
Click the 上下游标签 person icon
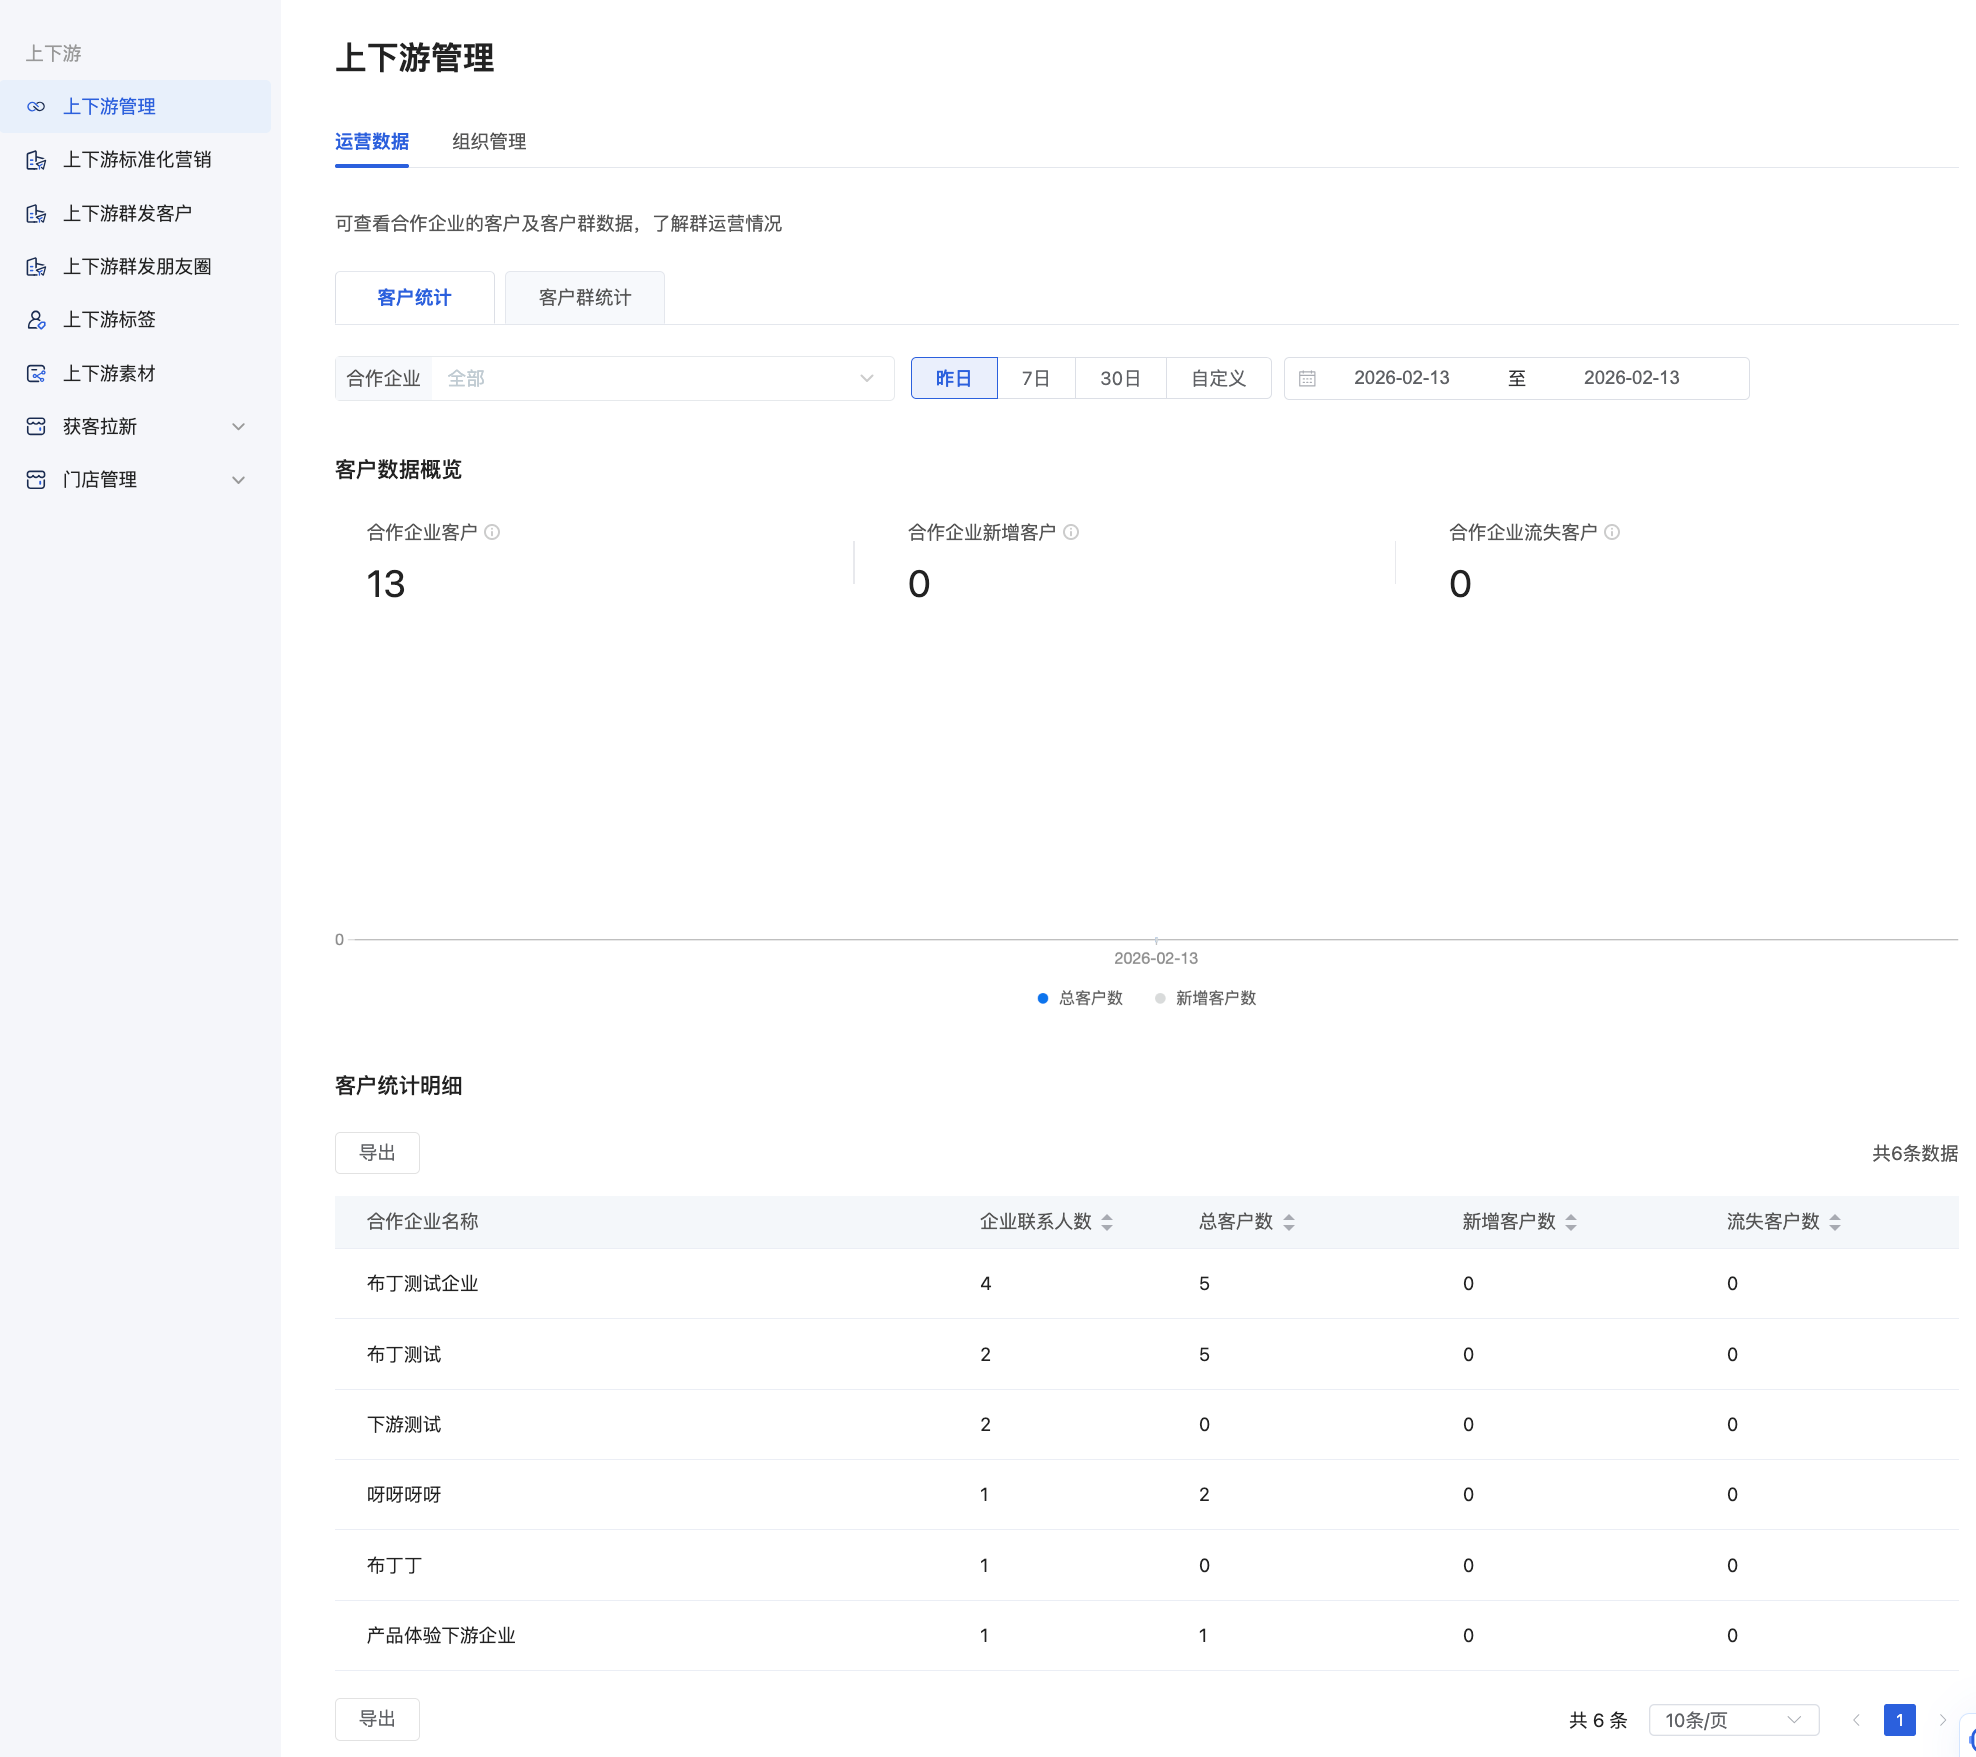pos(36,320)
